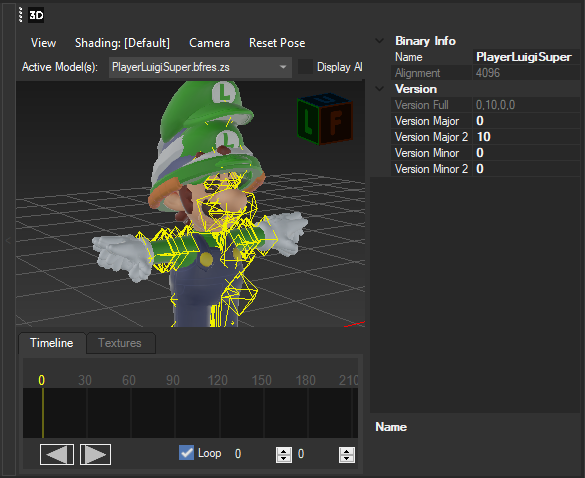Click the current frame stepper arrows

284,454
